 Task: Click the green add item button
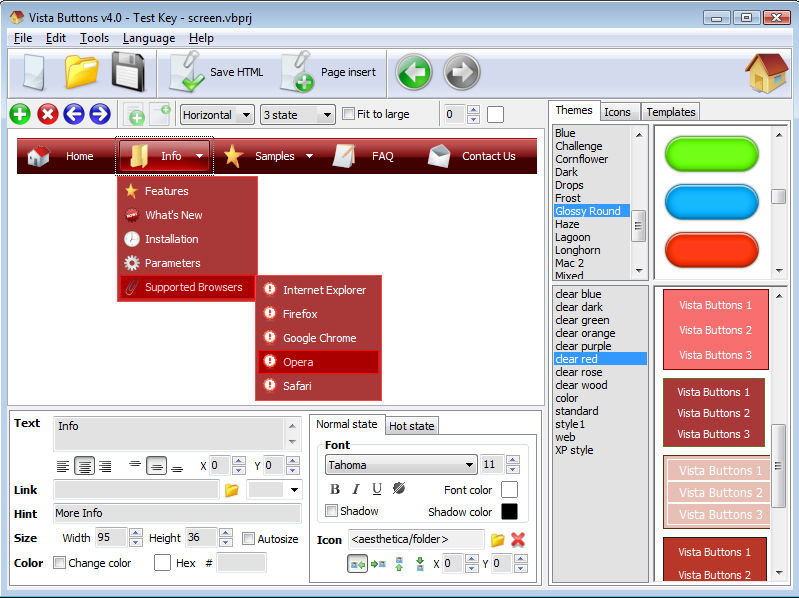tap(19, 114)
